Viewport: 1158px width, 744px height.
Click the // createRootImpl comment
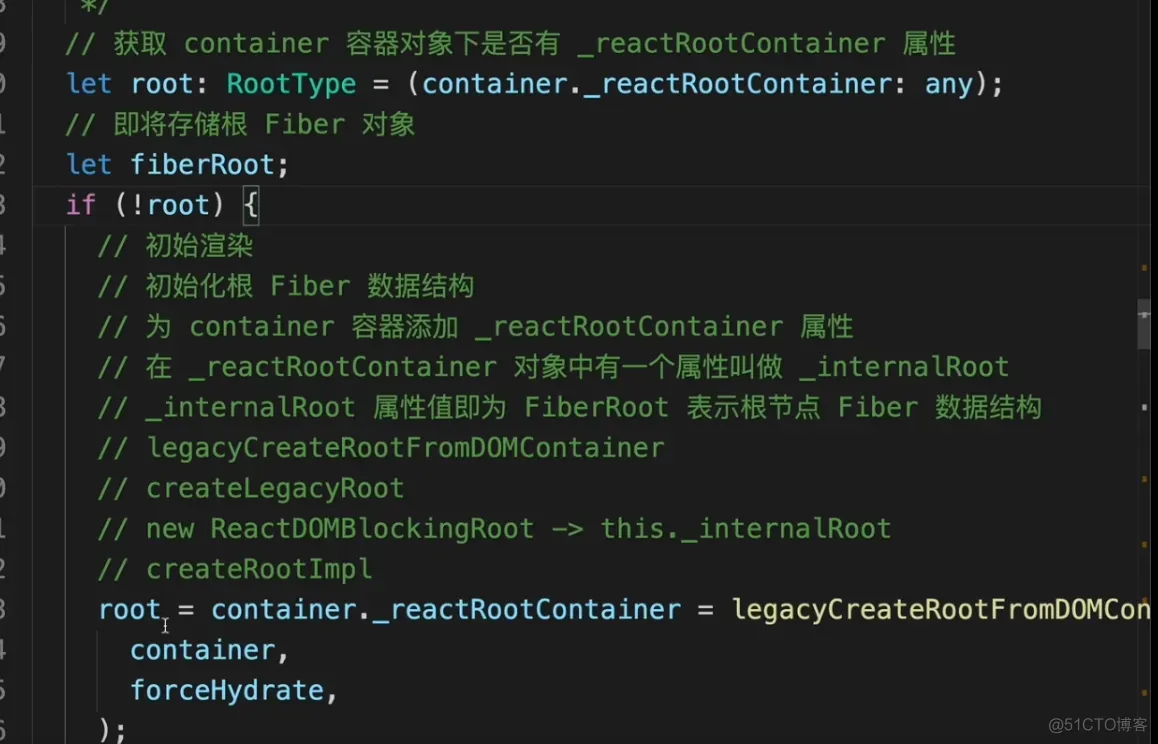235,570
